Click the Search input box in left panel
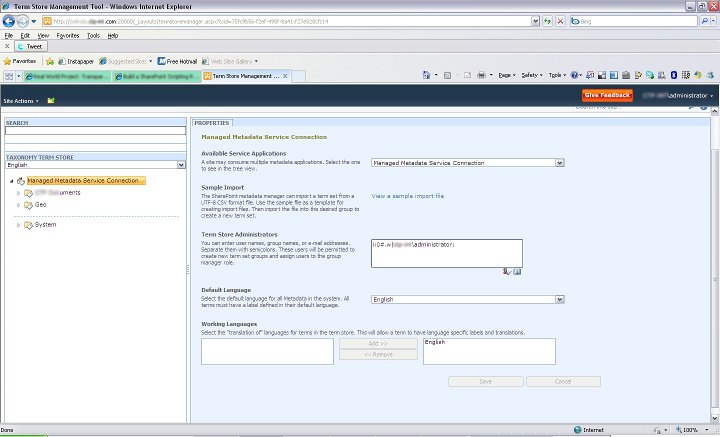Viewport: 720px width, 437px height. tap(96, 131)
